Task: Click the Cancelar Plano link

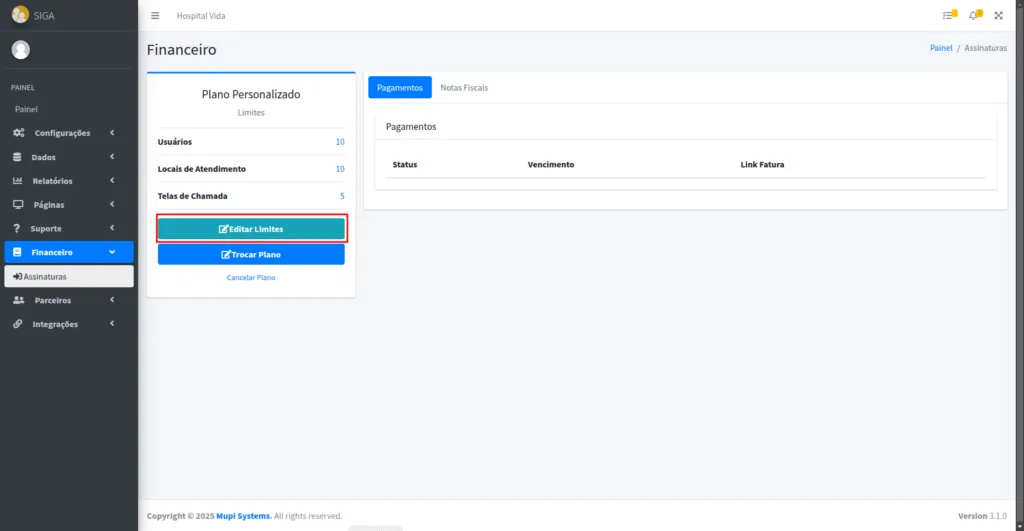Action: click(251, 278)
